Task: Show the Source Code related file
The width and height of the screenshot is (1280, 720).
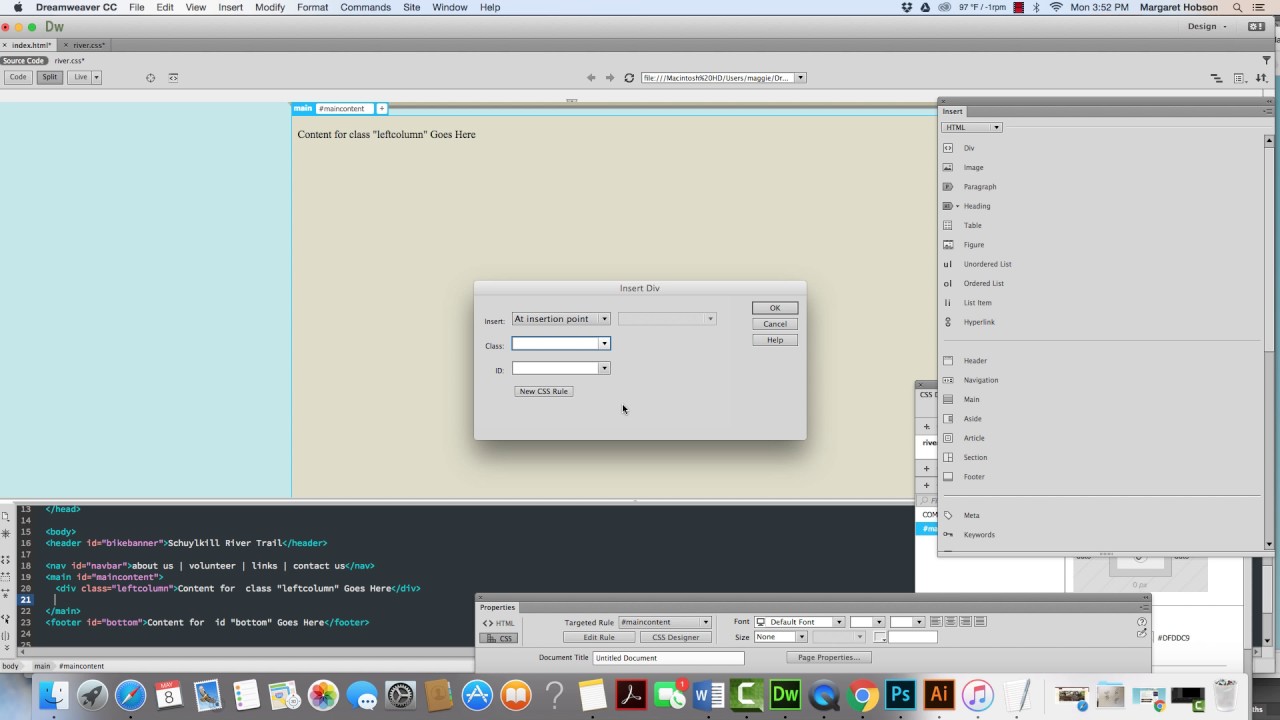Action: [23, 61]
